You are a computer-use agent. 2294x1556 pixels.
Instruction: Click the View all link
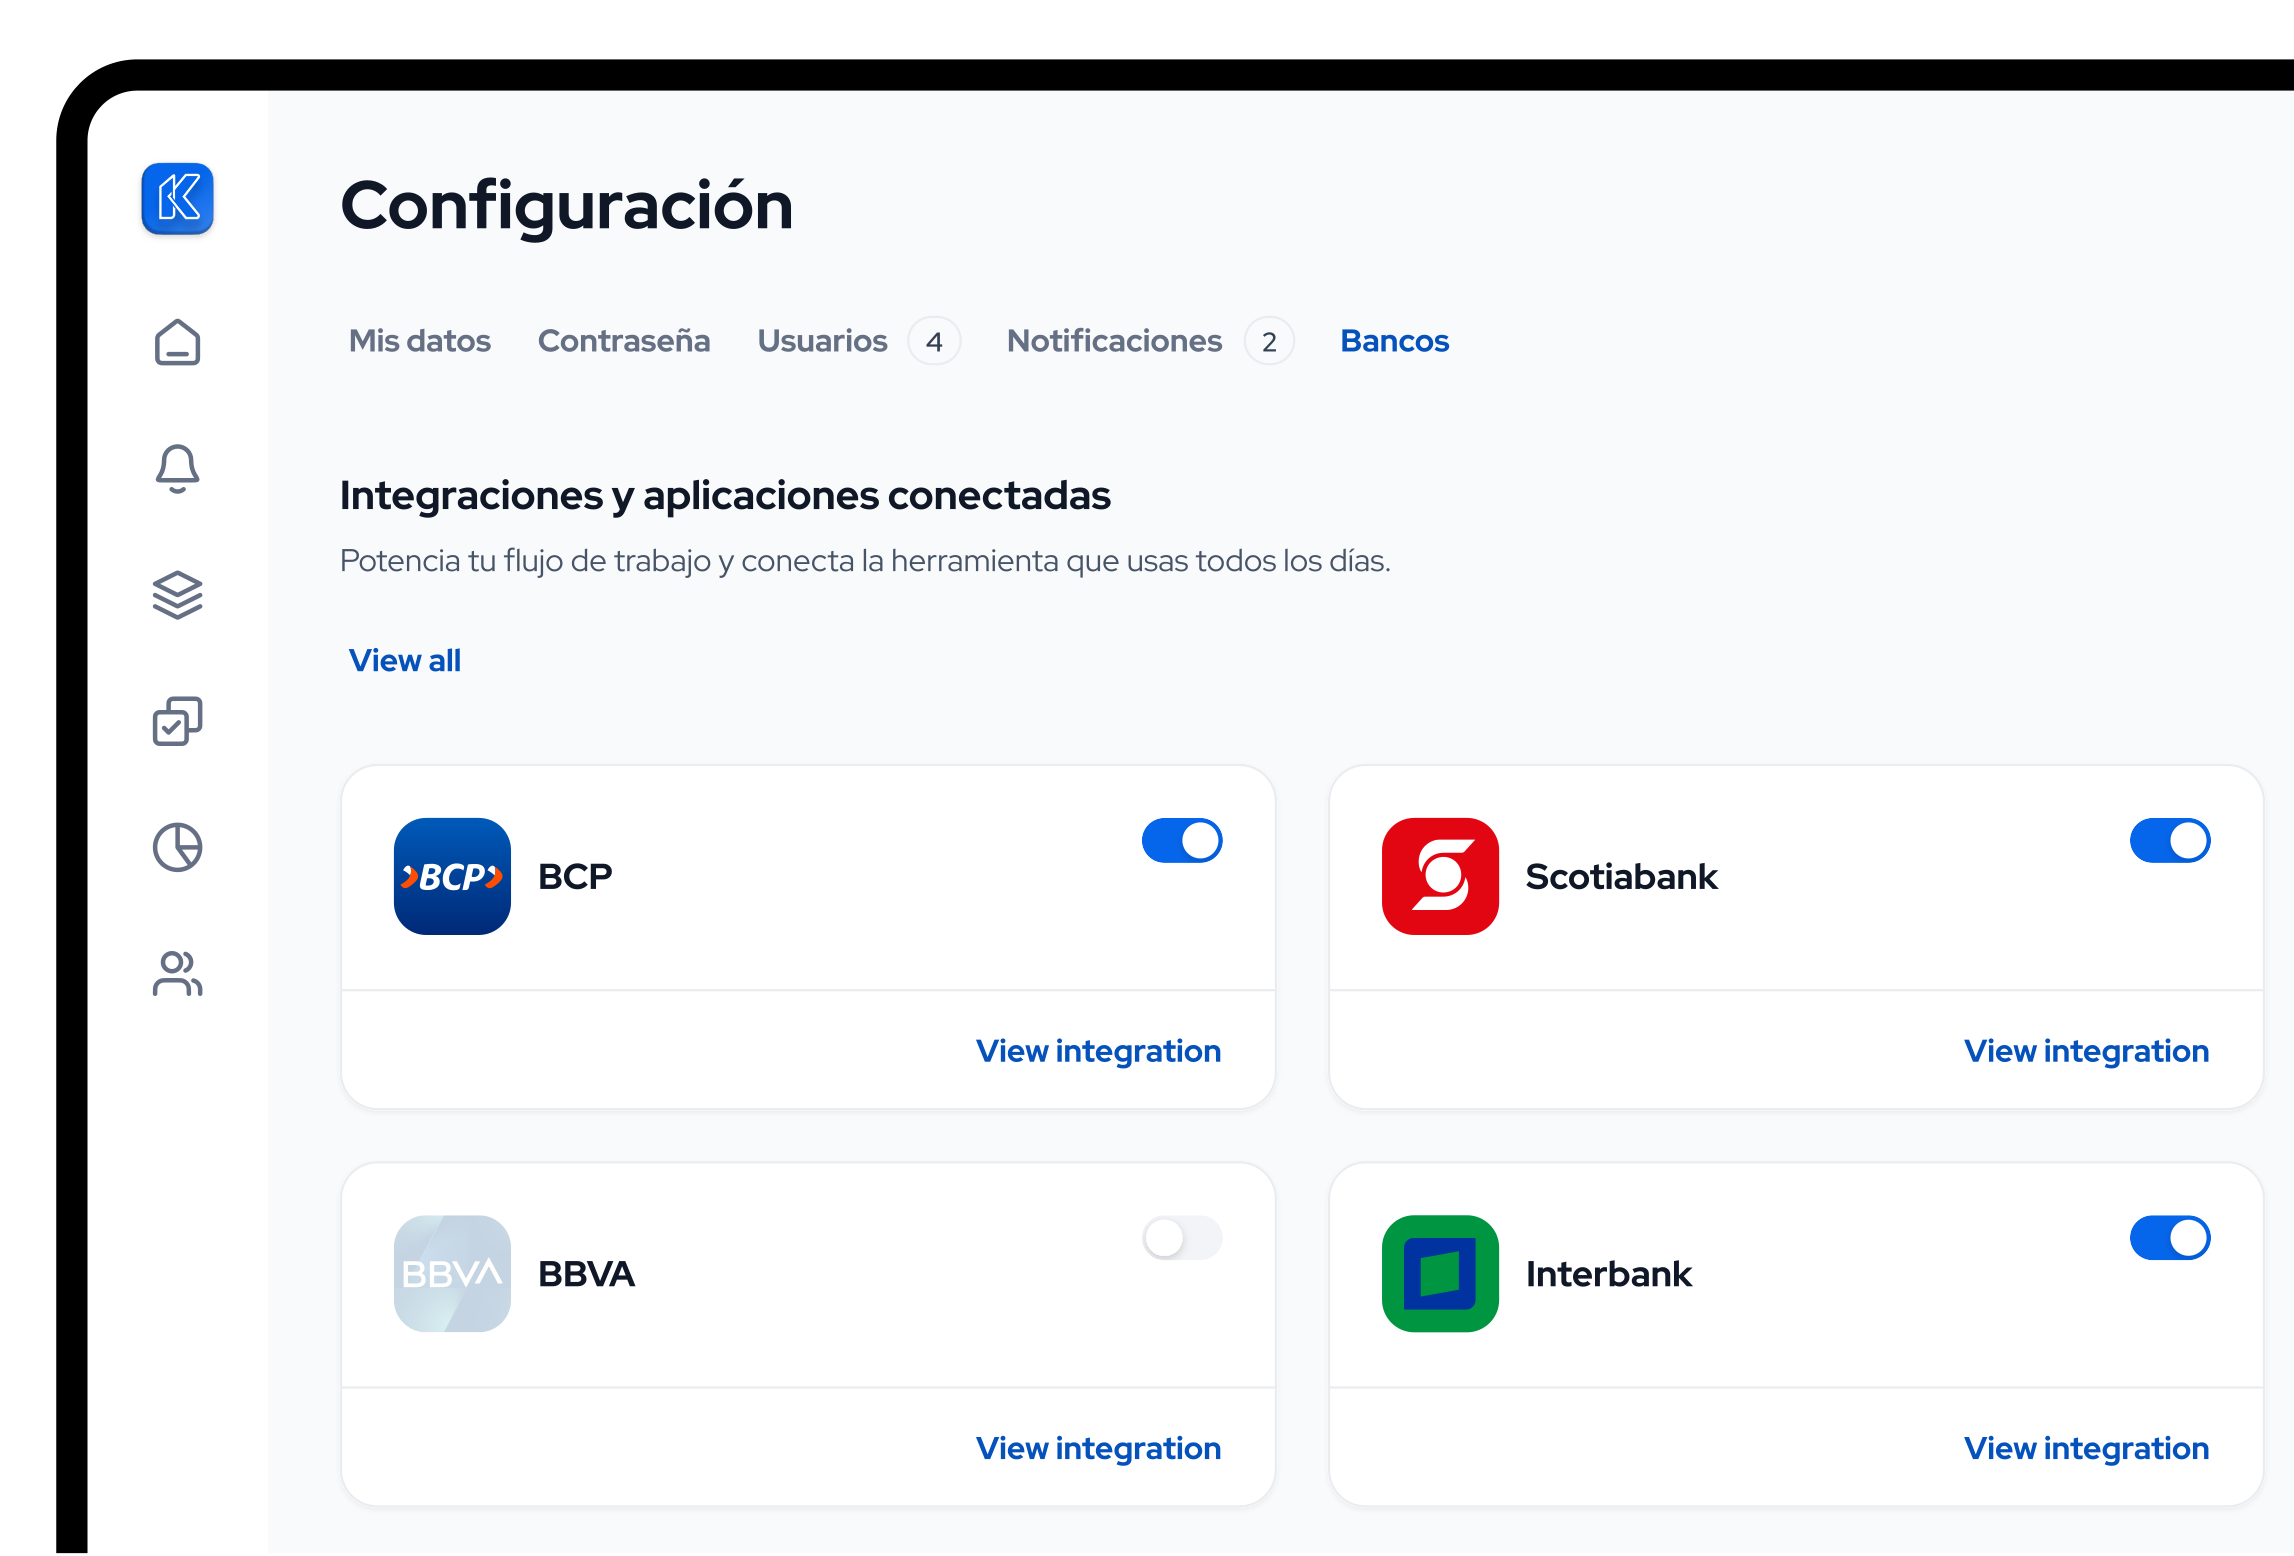pyautogui.click(x=405, y=660)
